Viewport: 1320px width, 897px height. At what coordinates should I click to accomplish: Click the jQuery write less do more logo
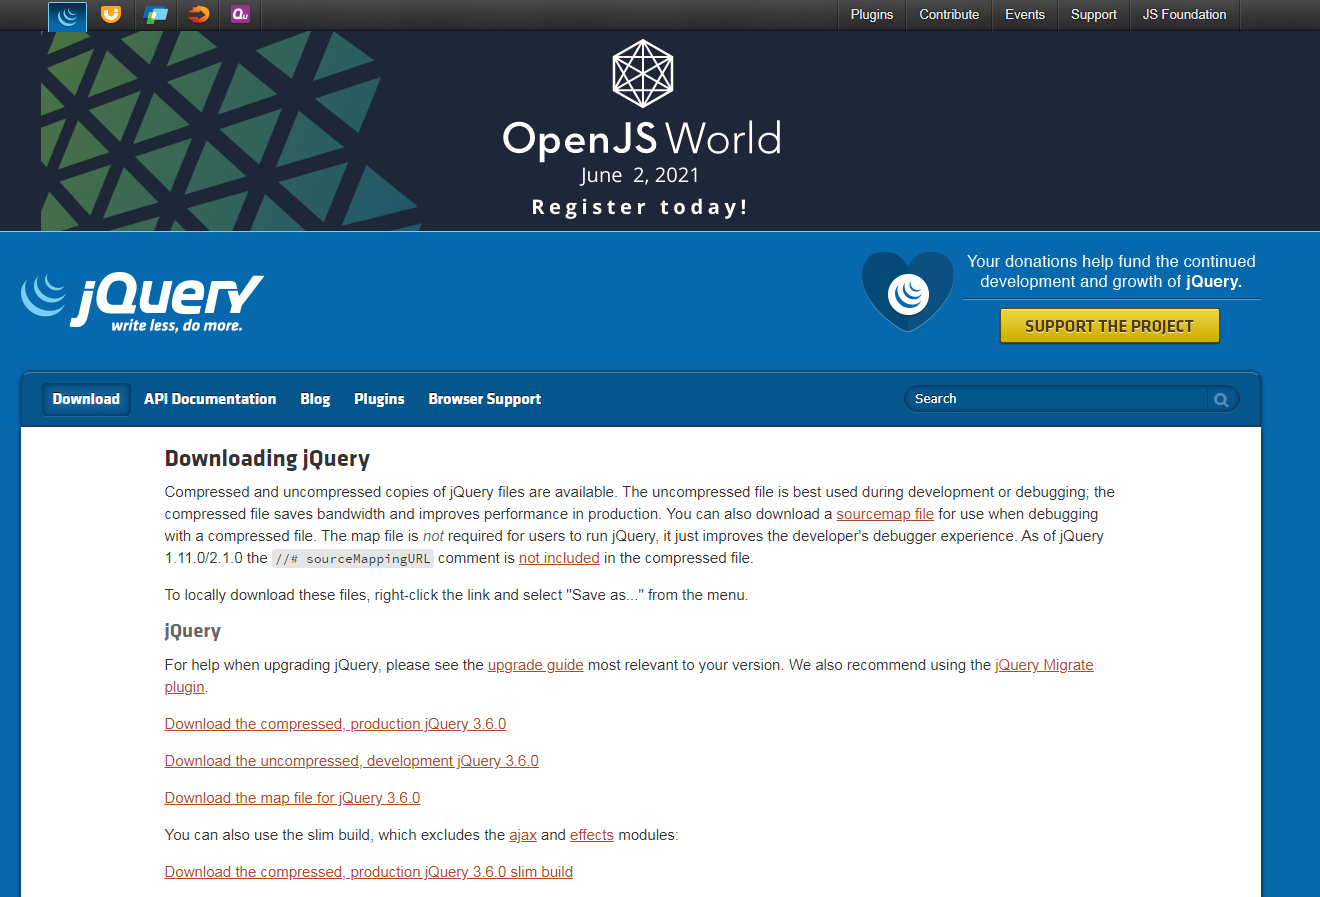(x=141, y=301)
